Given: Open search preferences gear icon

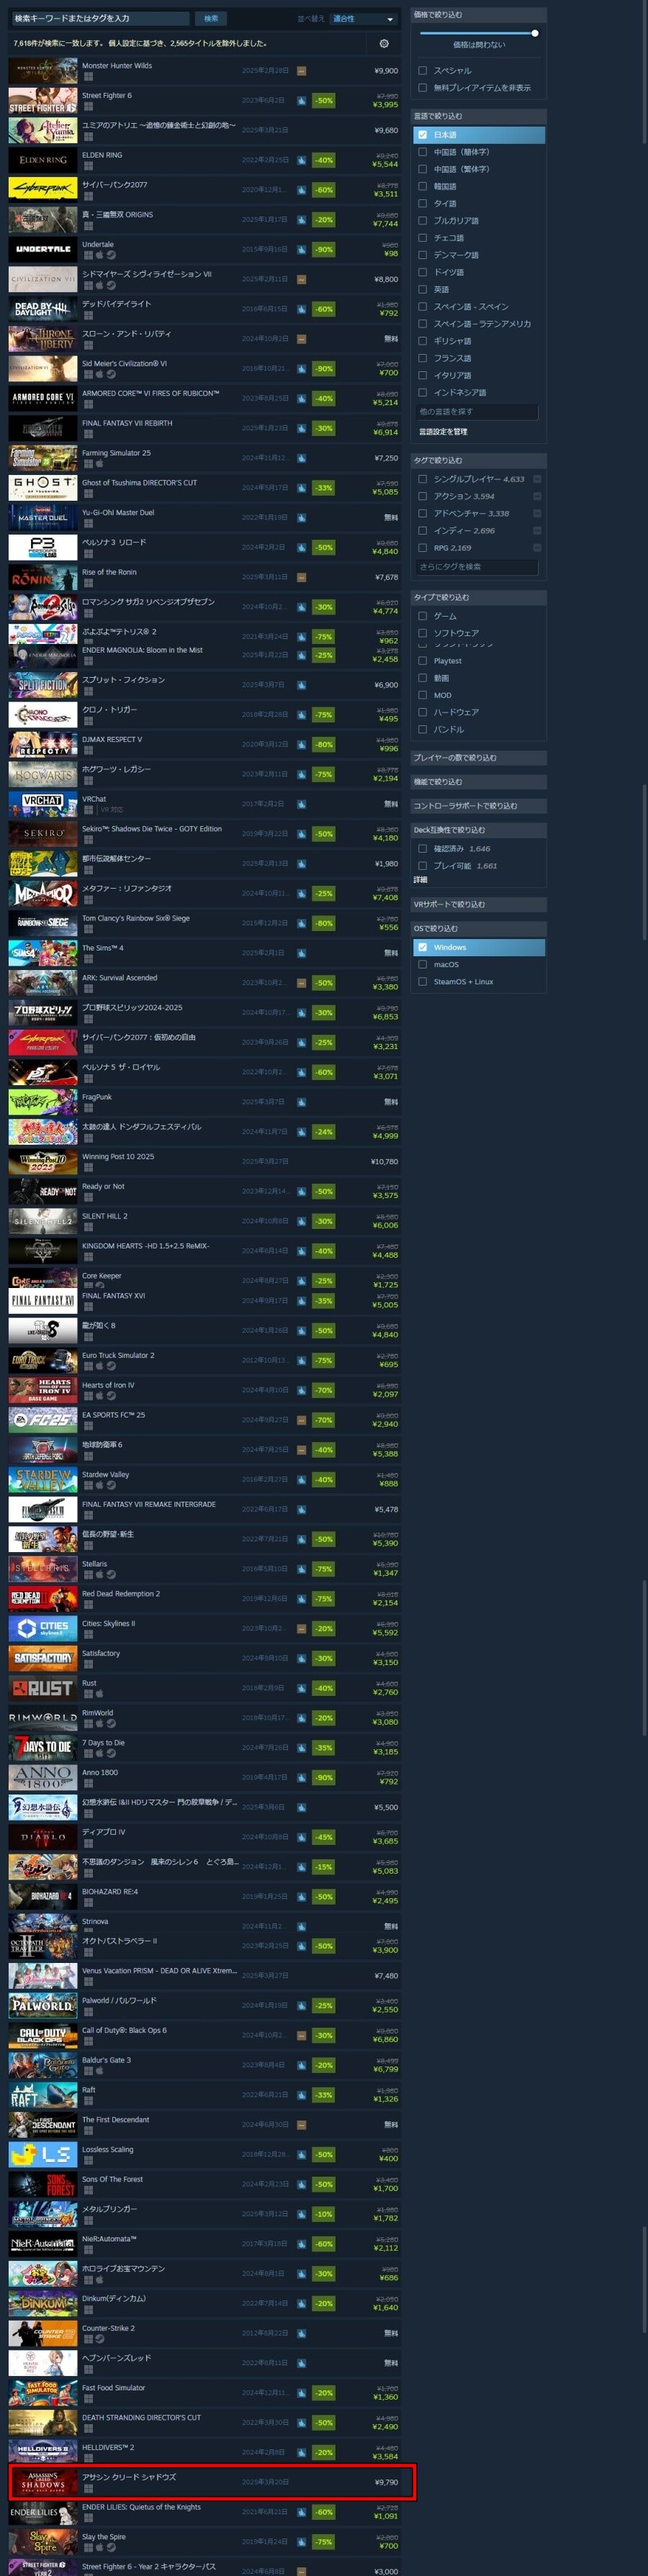Looking at the screenshot, I should [384, 43].
